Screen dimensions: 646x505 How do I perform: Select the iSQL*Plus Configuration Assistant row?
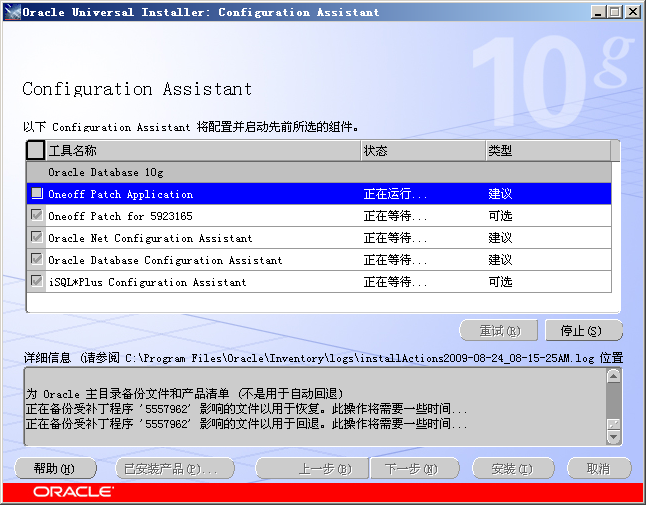click(319, 282)
